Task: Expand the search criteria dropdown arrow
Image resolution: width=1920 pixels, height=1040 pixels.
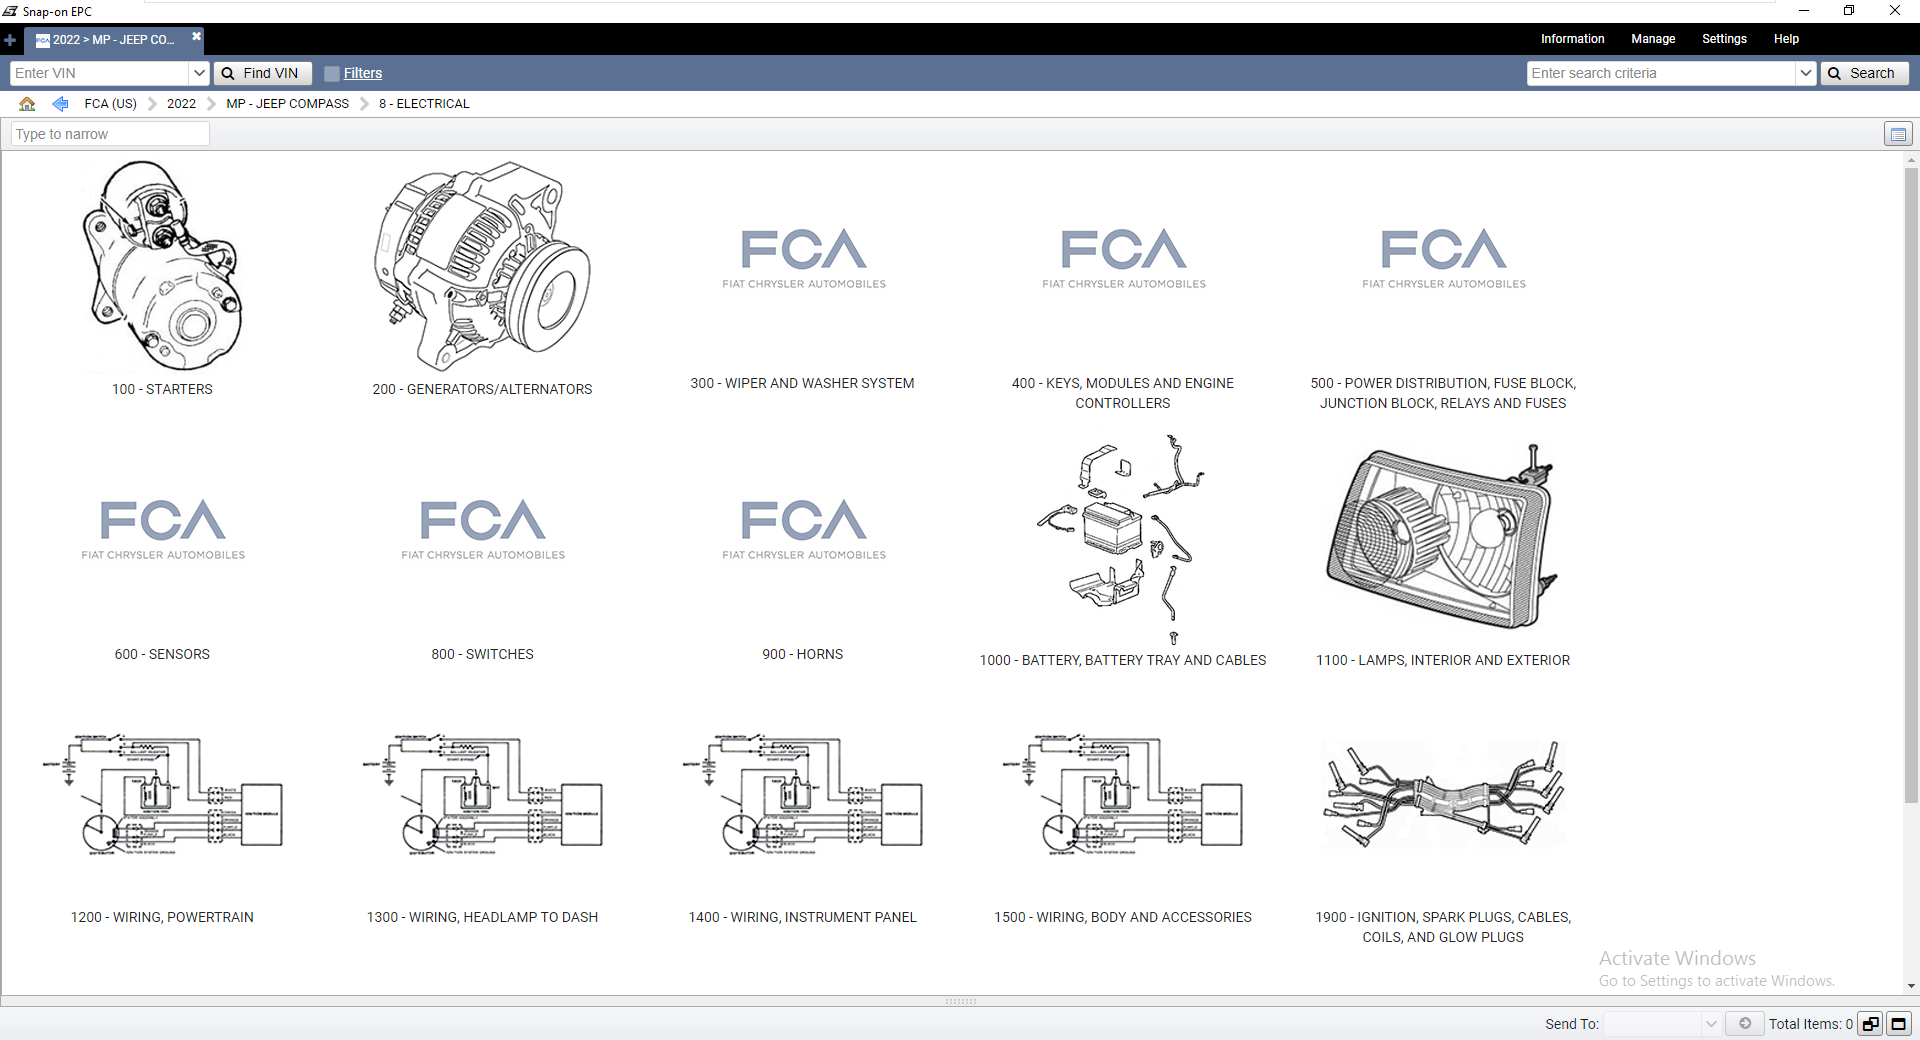Action: (1805, 73)
